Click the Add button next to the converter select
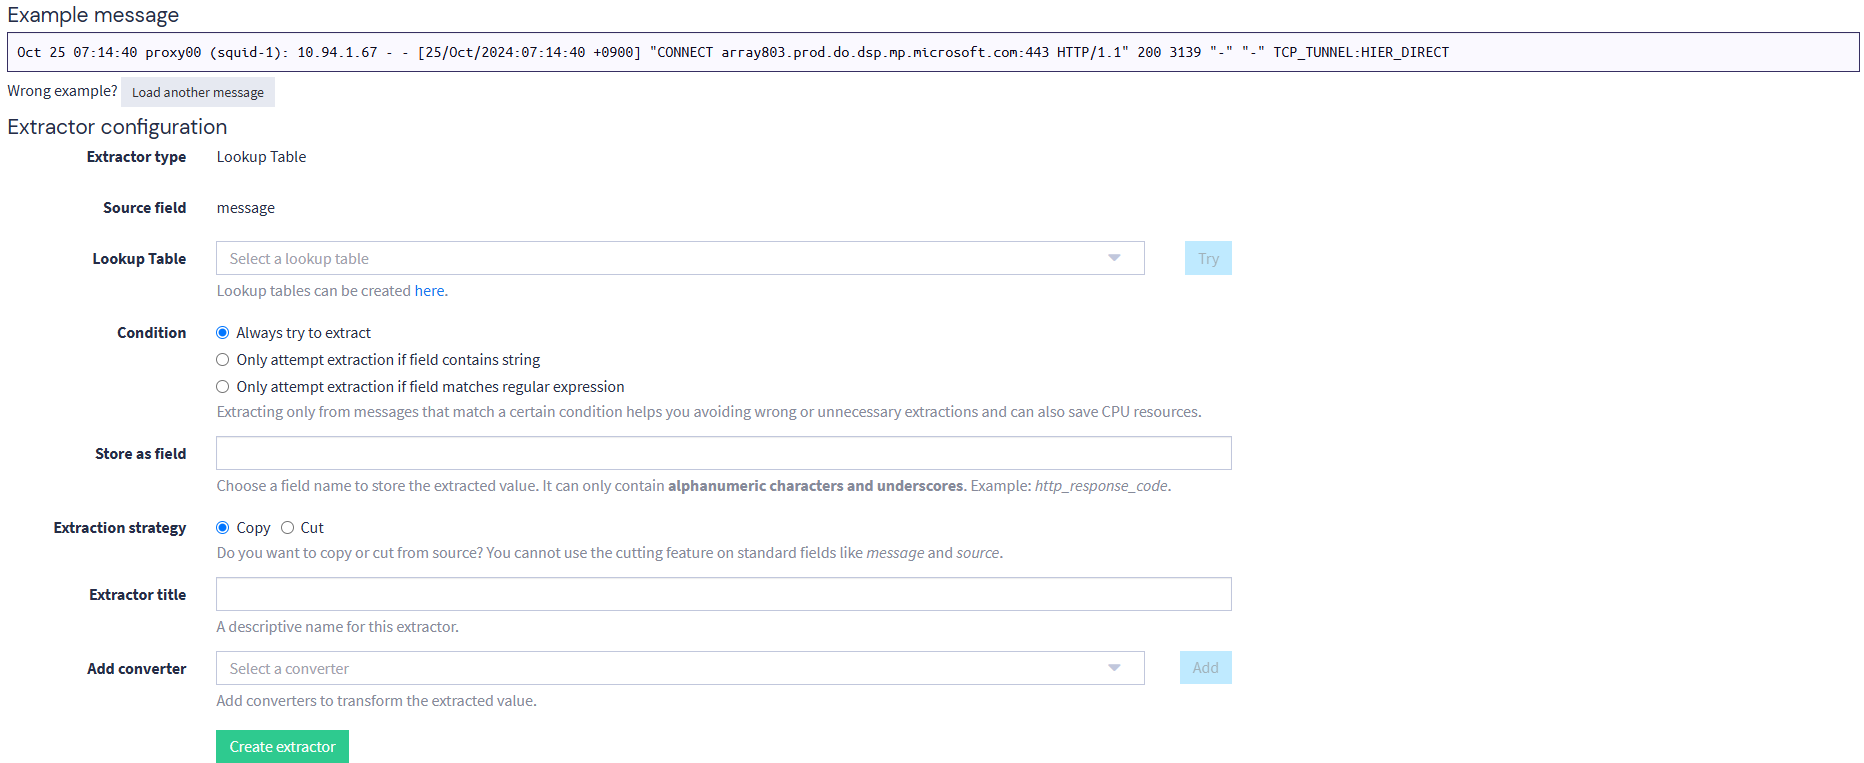Image resolution: width=1864 pixels, height=763 pixels. tap(1205, 668)
